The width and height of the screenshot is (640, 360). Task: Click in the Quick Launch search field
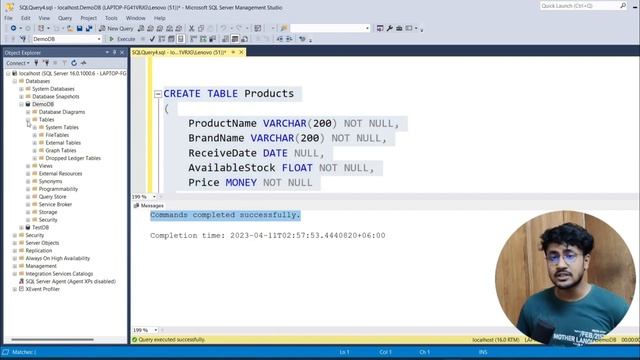click(x=579, y=6)
